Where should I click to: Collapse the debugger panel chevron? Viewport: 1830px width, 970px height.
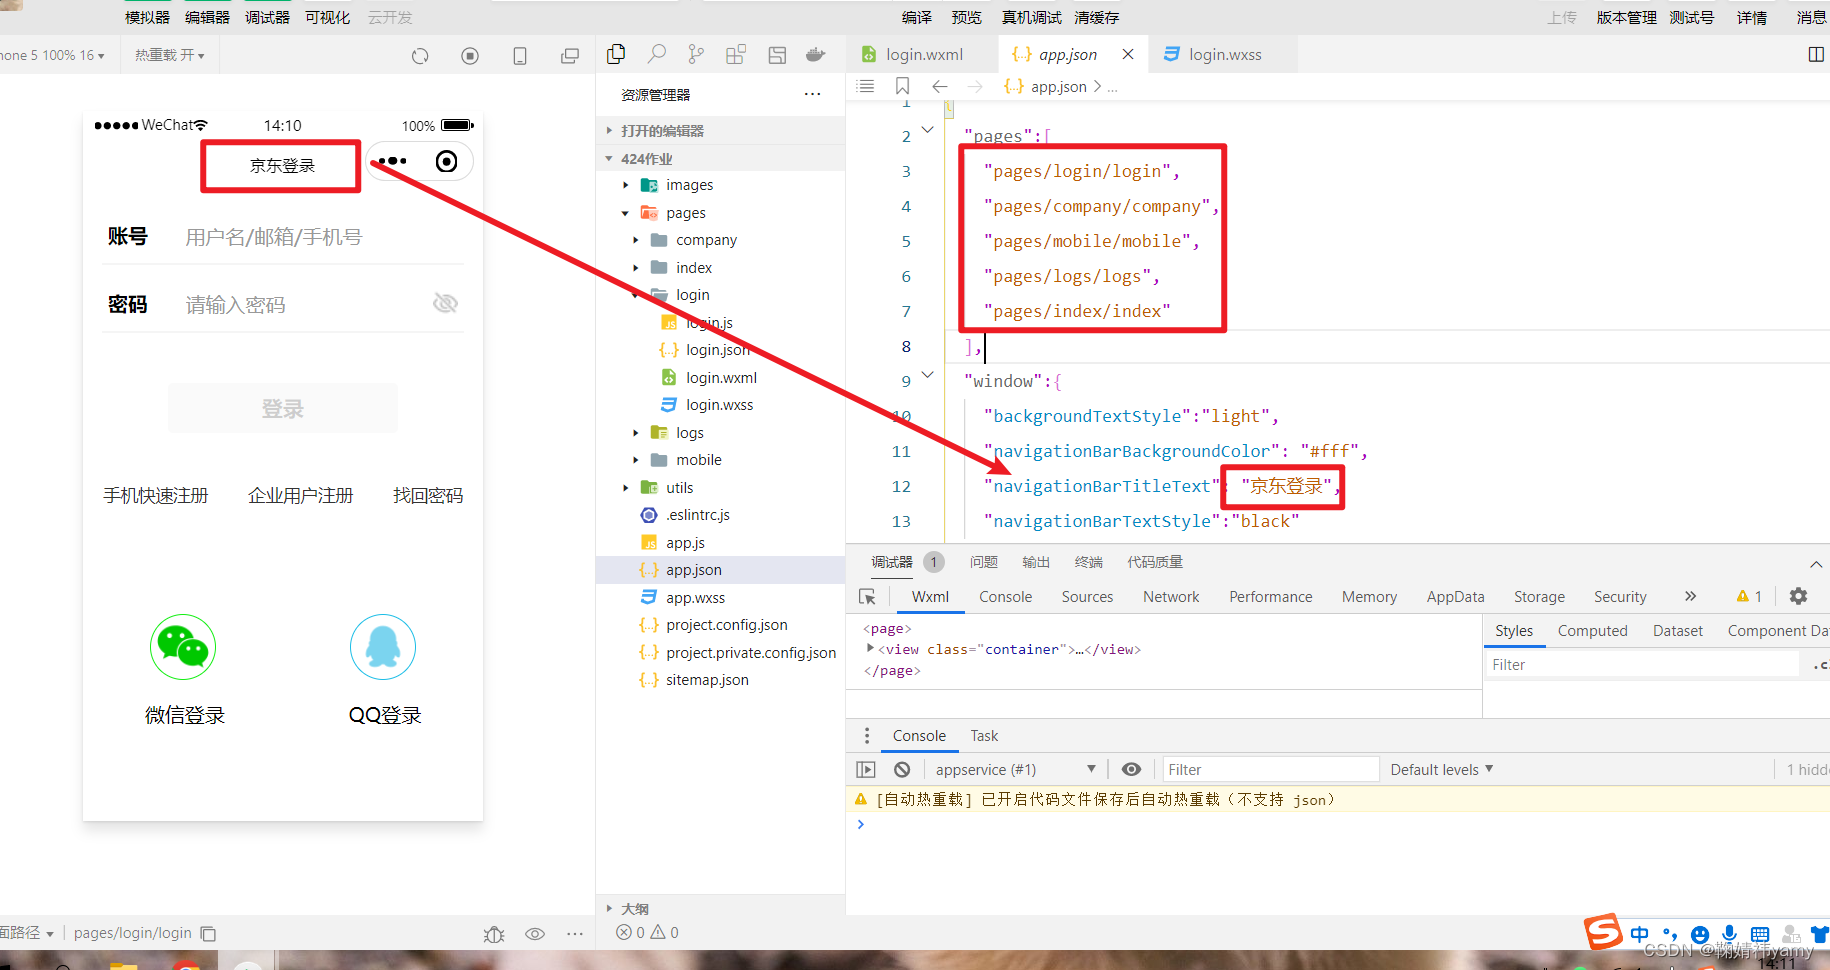pyautogui.click(x=1816, y=564)
